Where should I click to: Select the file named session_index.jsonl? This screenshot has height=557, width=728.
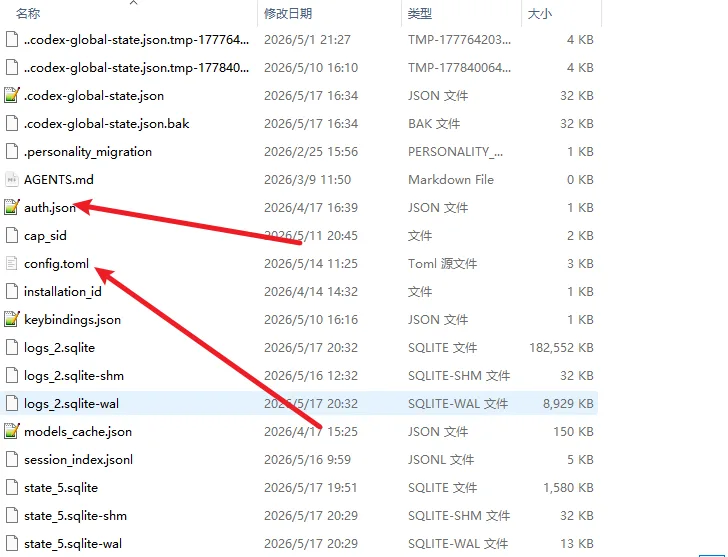click(x=78, y=460)
